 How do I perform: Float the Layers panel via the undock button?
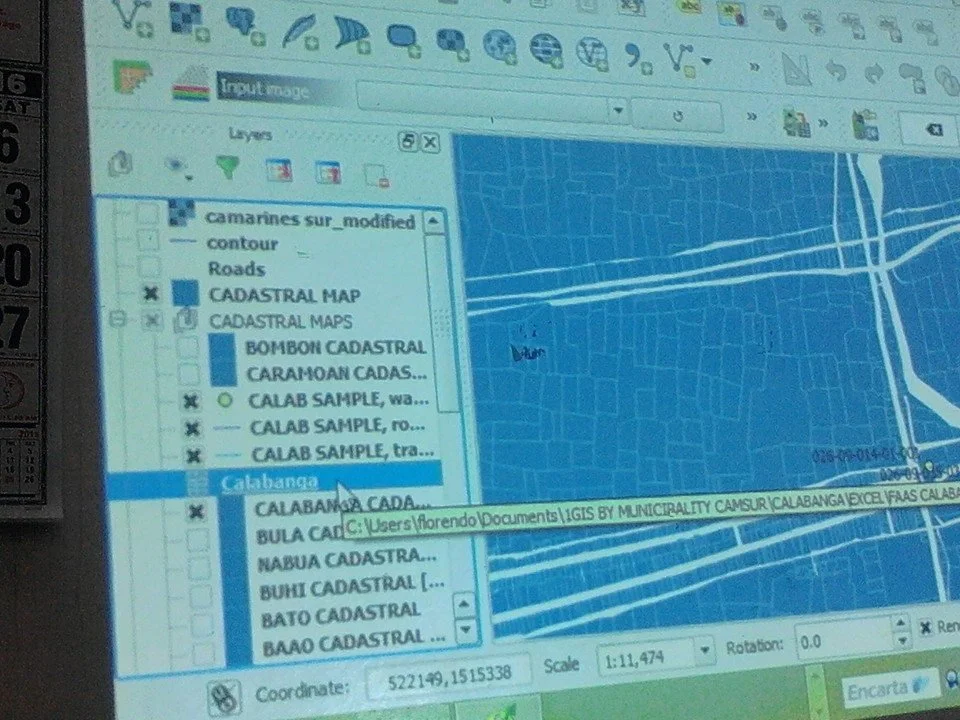407,141
